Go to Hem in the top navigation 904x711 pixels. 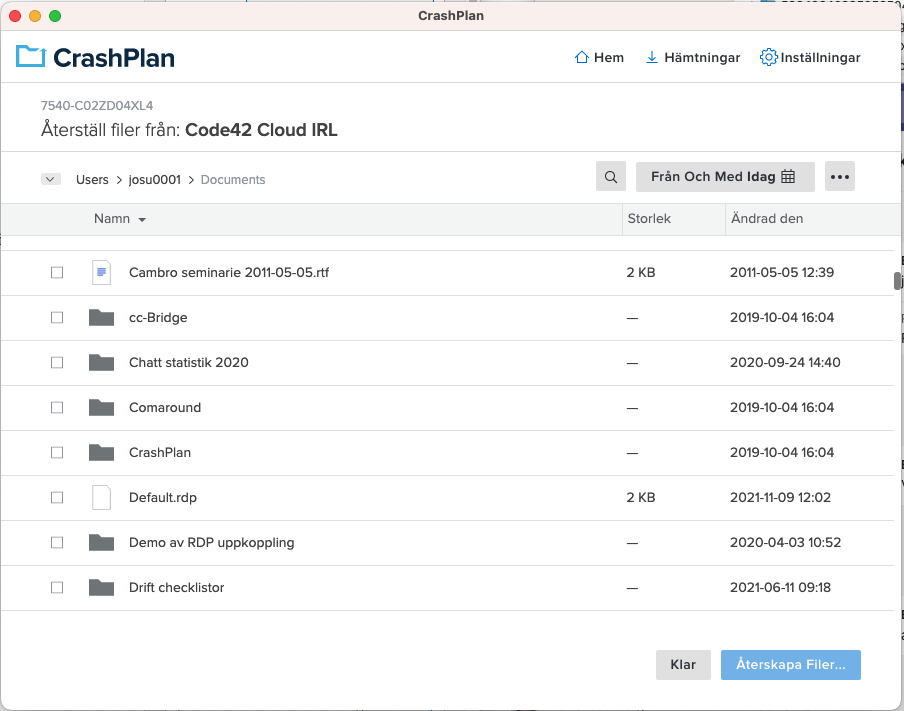599,58
